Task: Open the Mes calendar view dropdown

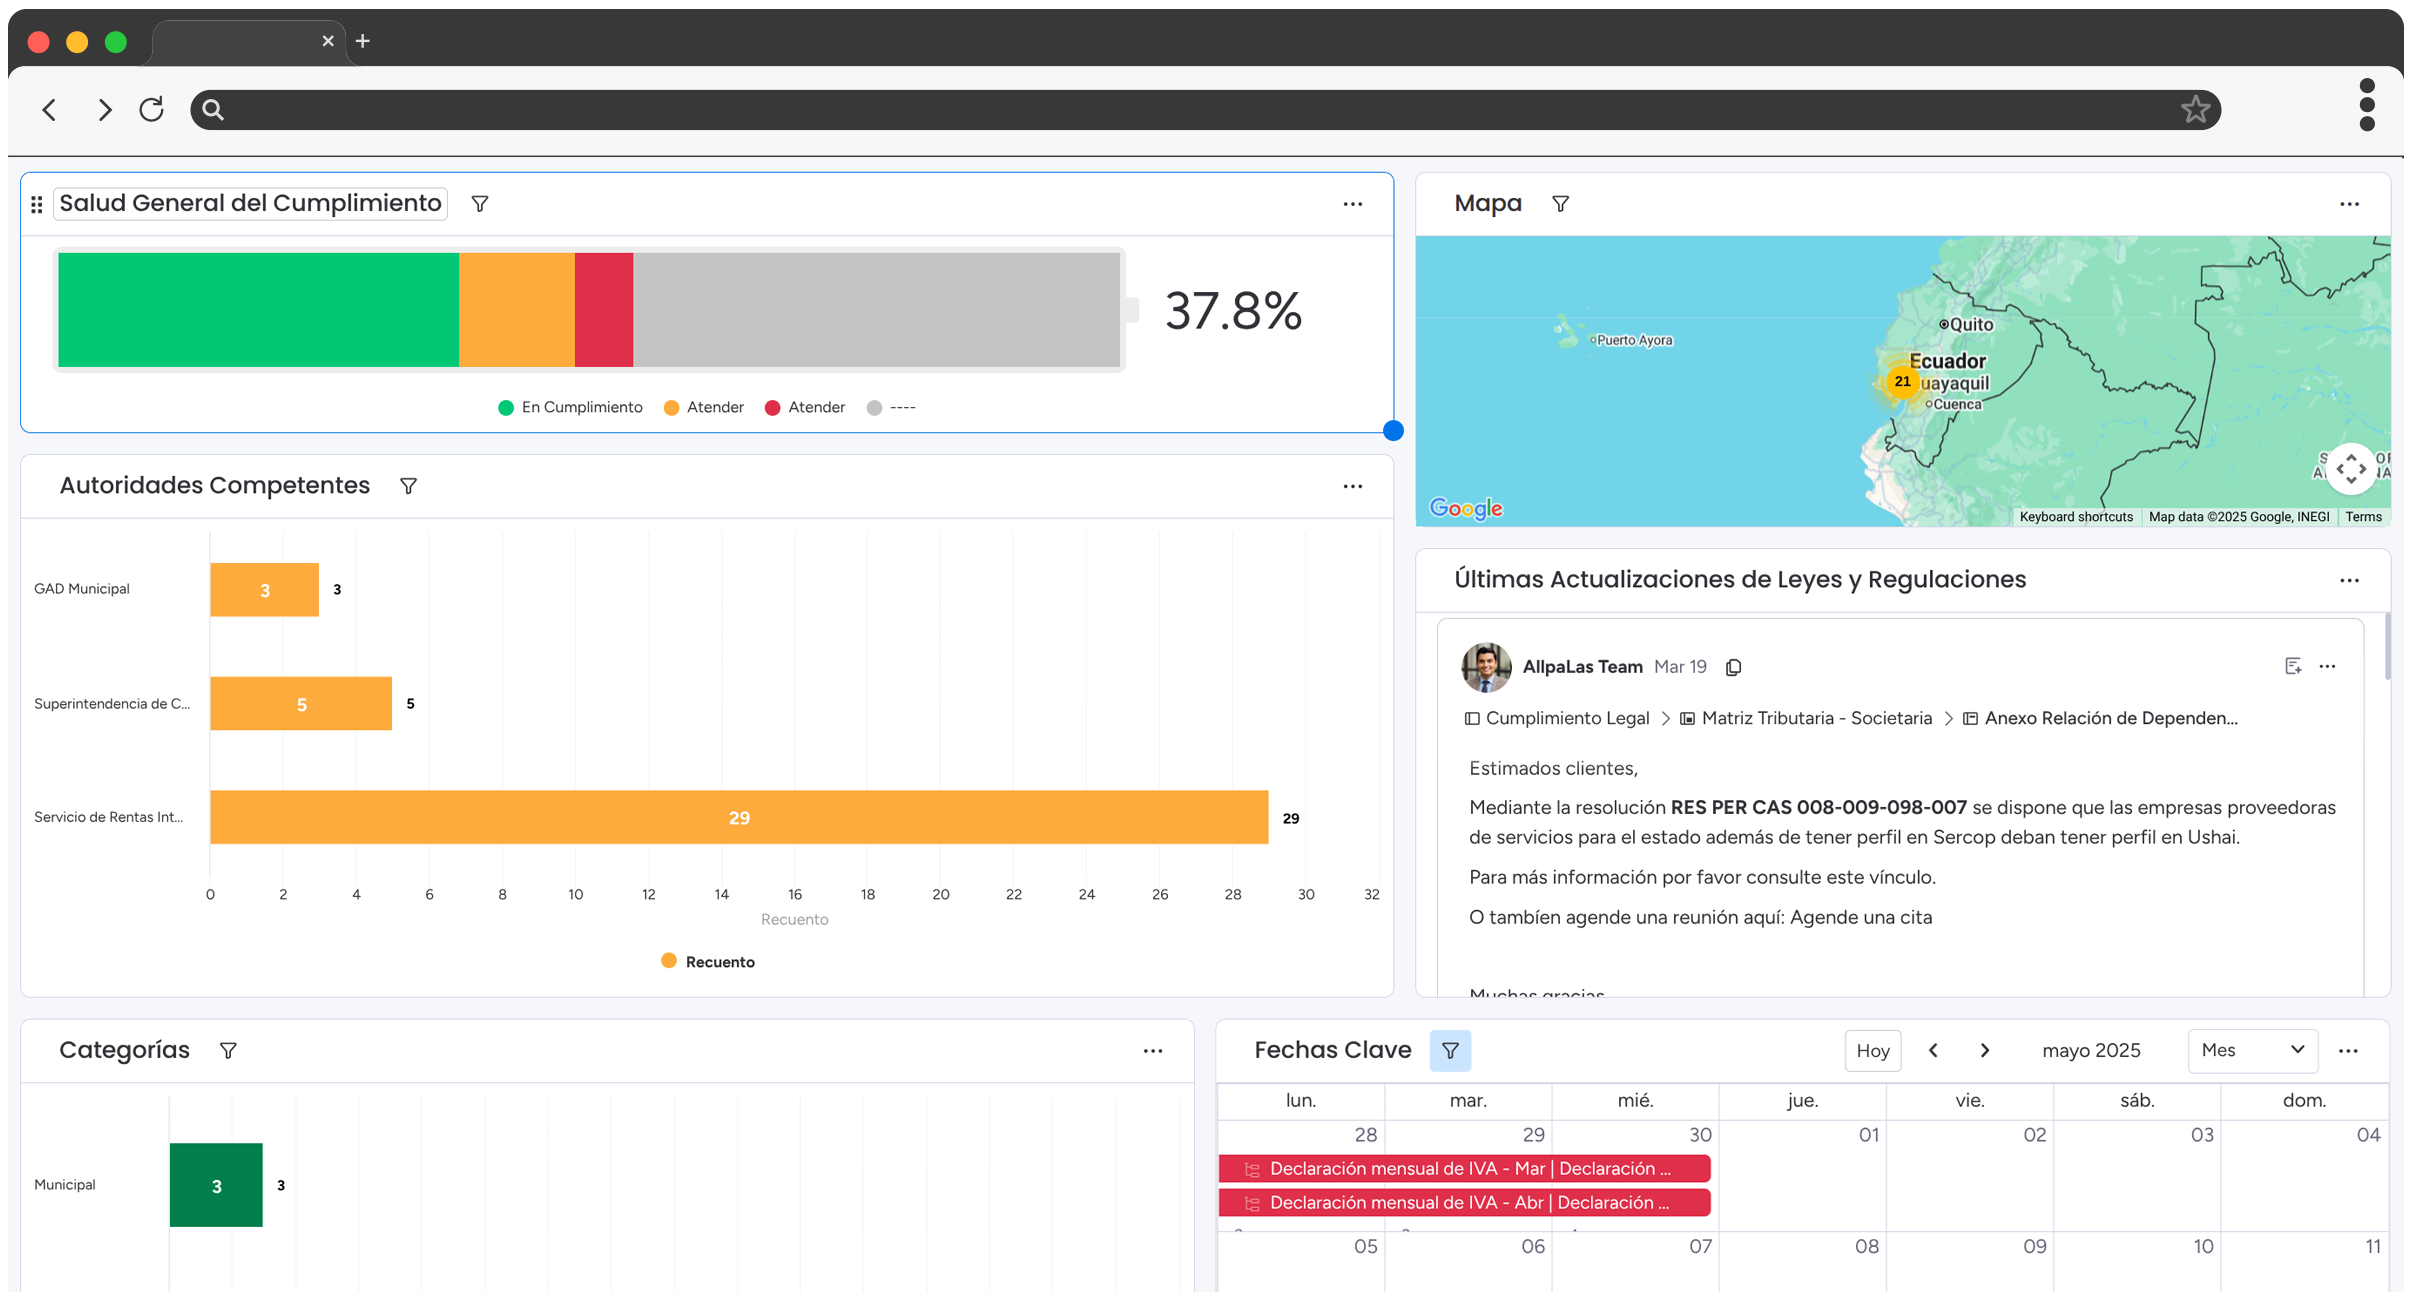Action: pyautogui.click(x=2252, y=1051)
